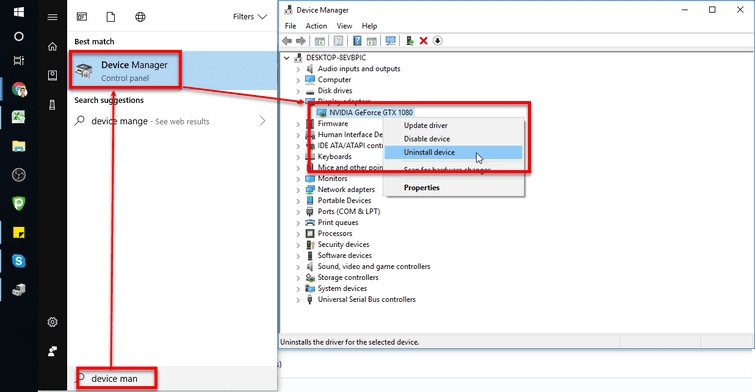This screenshot has height=392, width=755.
Task: Click the Forward arrow in Device Manager toolbar
Action: (x=301, y=41)
